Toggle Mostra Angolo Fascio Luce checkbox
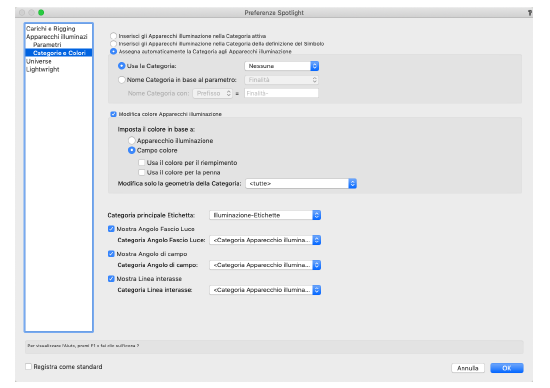This screenshot has width=550, height=388. [111, 229]
